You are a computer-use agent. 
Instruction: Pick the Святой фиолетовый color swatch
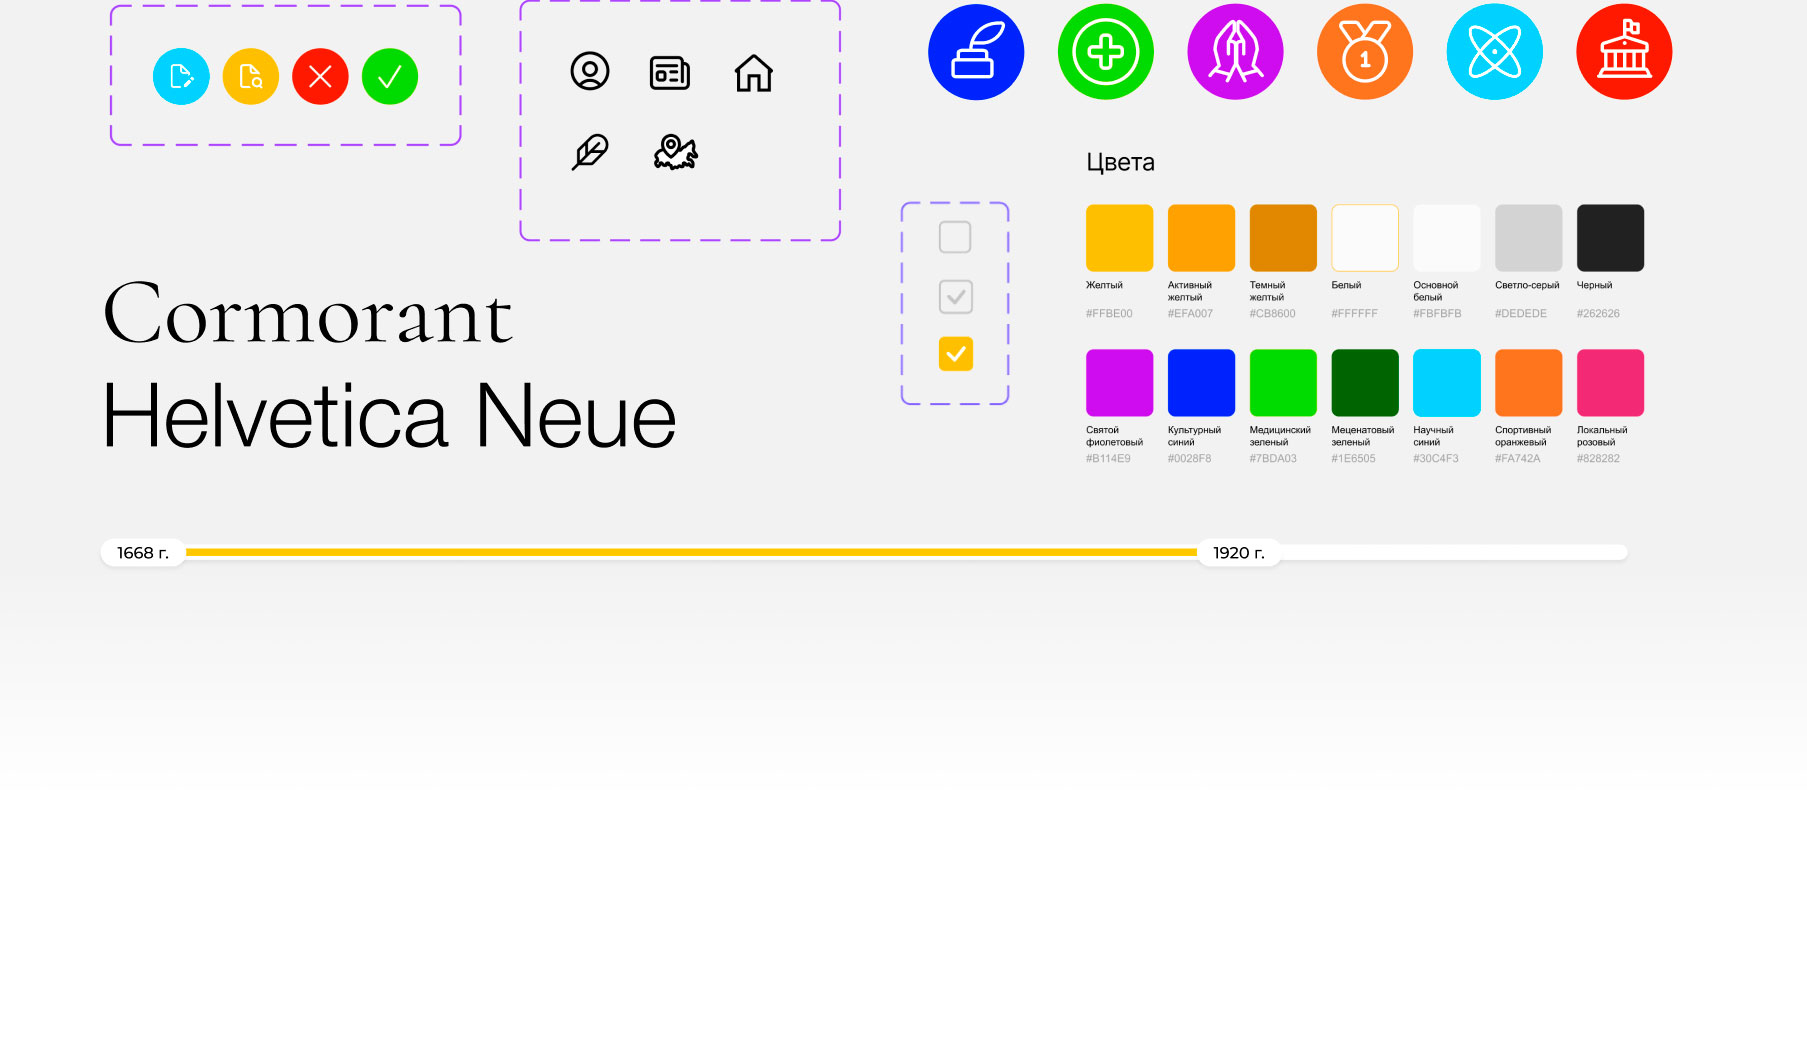1120,383
